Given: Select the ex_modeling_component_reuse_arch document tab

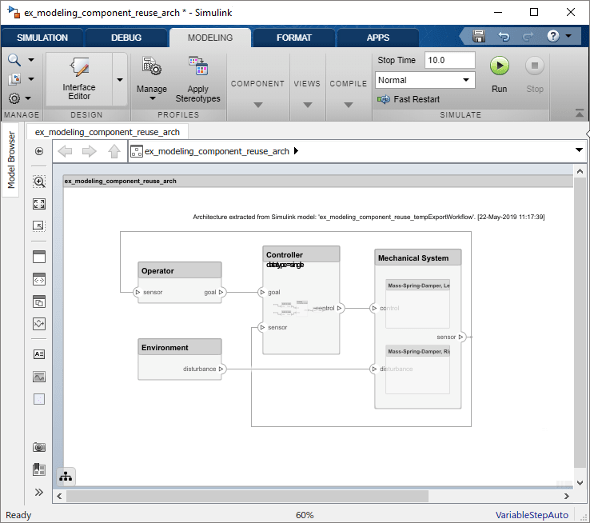Looking at the screenshot, I should coord(107,132).
